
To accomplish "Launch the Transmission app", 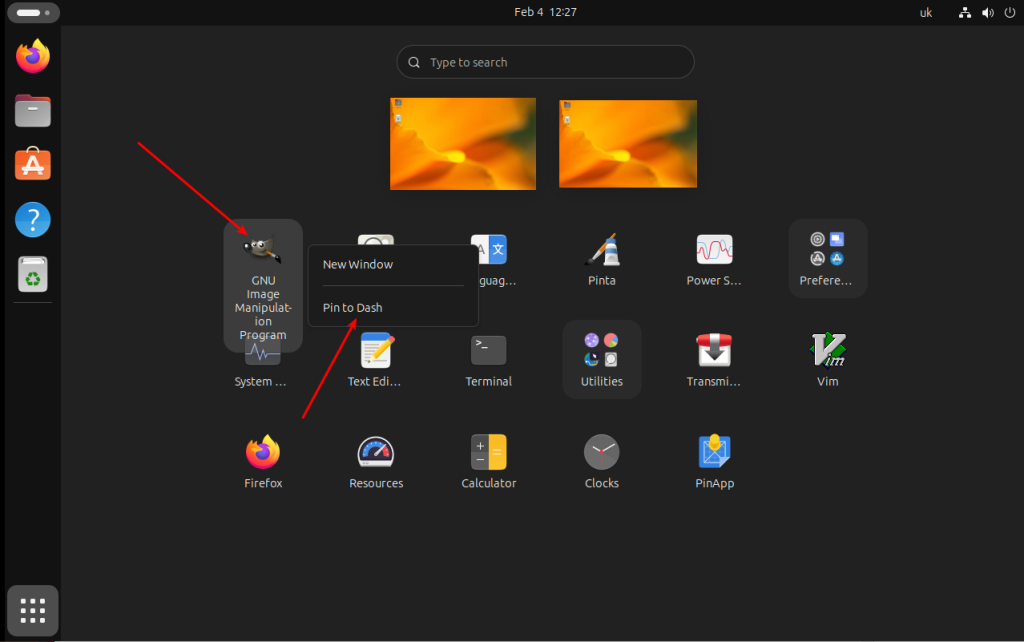I will pyautogui.click(x=714, y=350).
